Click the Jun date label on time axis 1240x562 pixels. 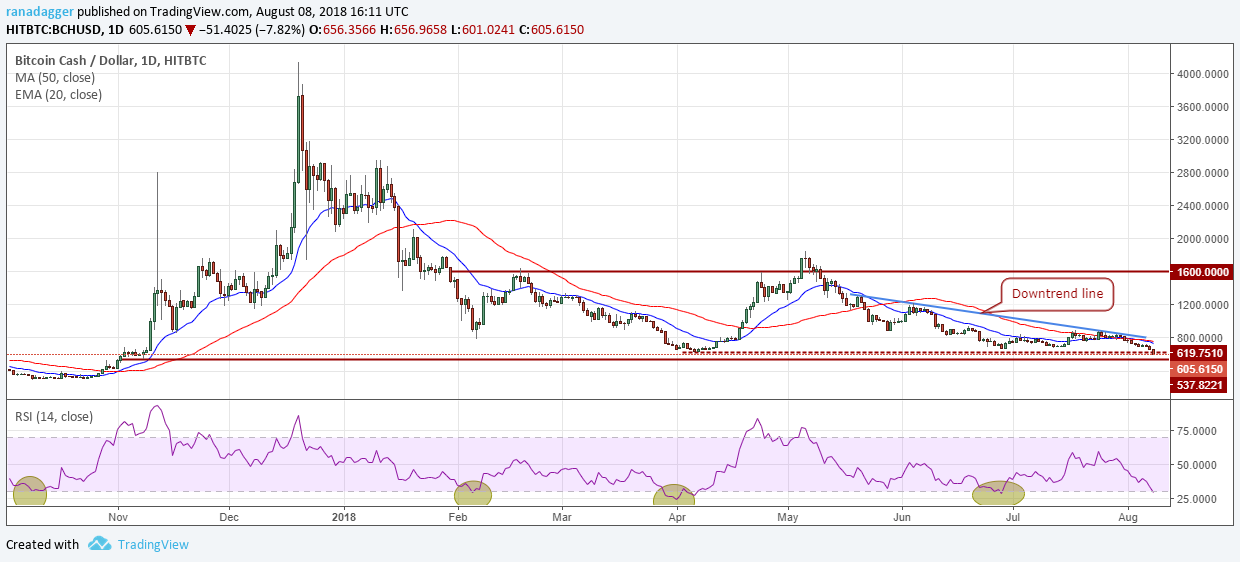pyautogui.click(x=903, y=518)
